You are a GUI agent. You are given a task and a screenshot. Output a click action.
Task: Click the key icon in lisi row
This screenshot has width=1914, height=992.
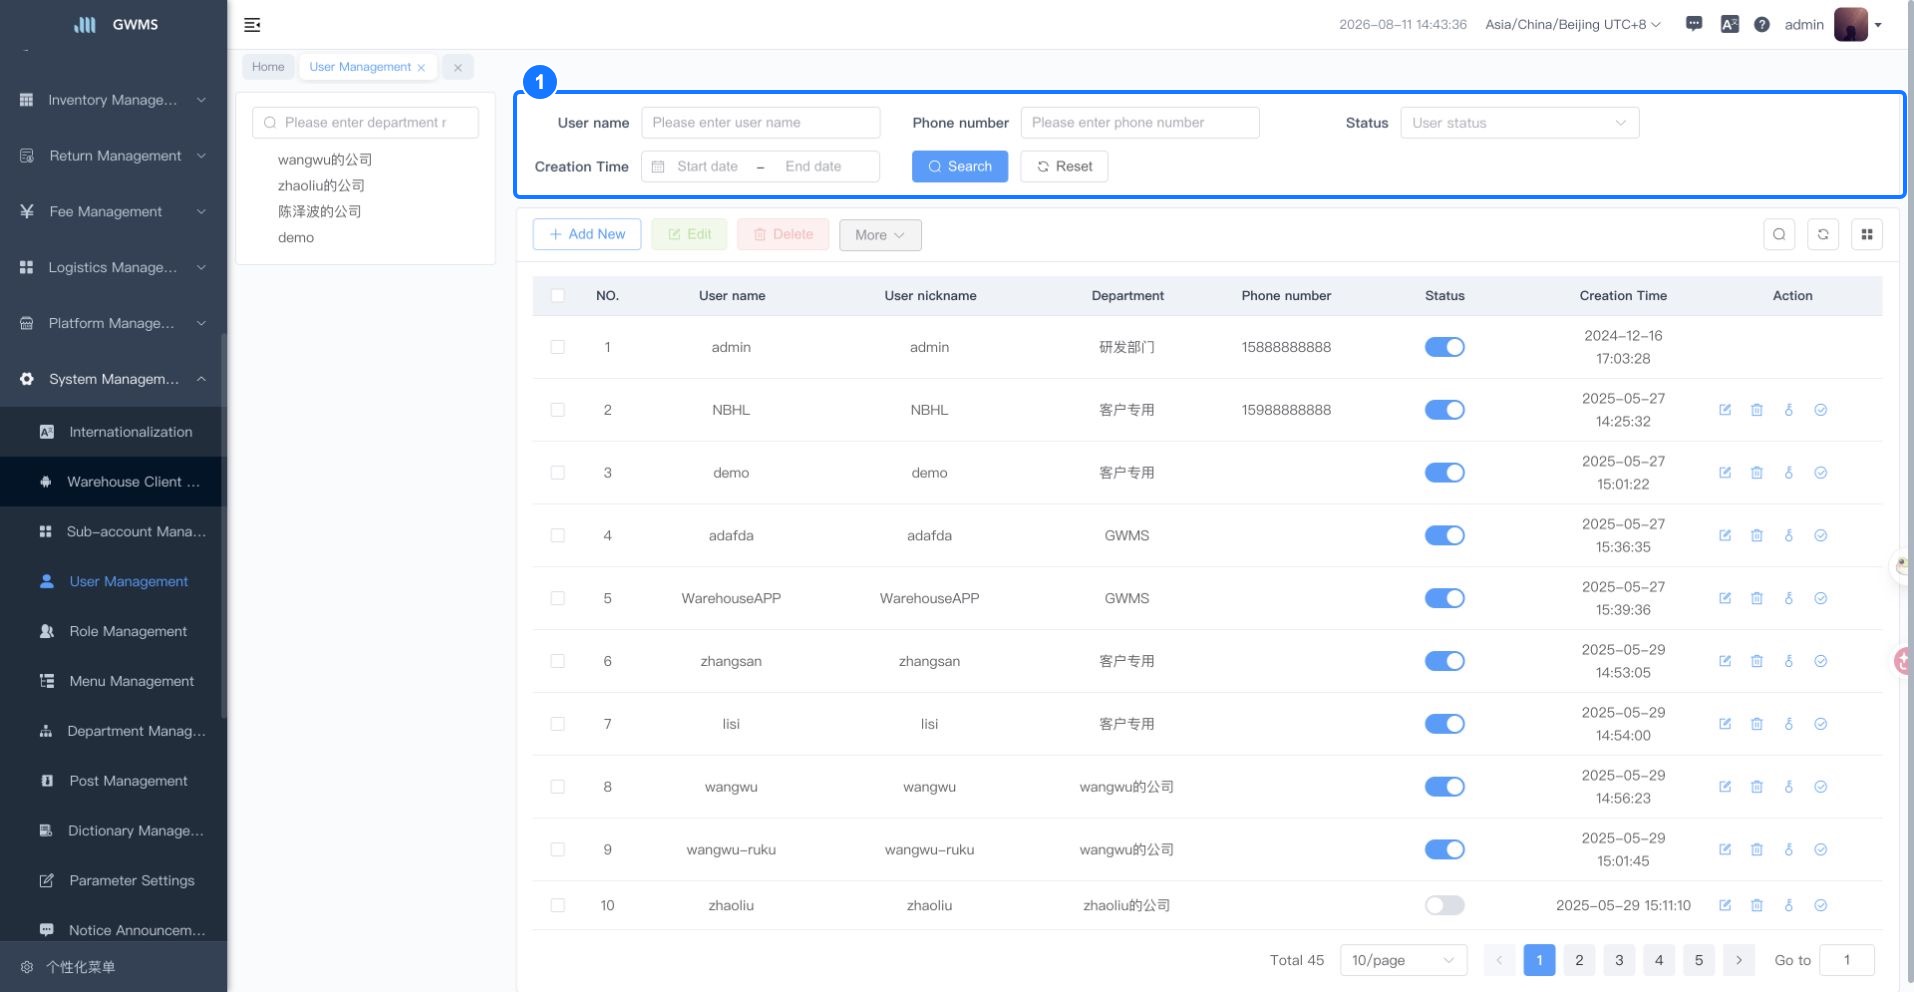point(1789,724)
